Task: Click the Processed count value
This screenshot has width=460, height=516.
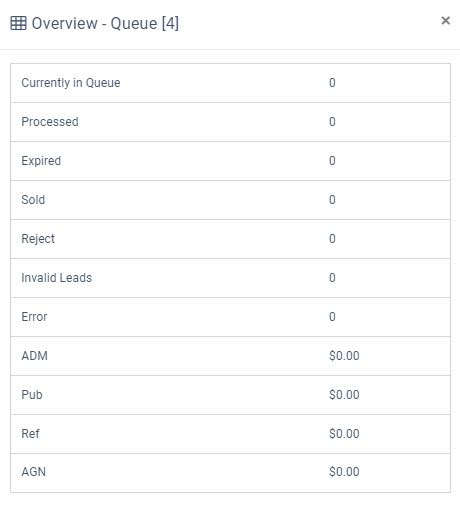Action: 332,122
